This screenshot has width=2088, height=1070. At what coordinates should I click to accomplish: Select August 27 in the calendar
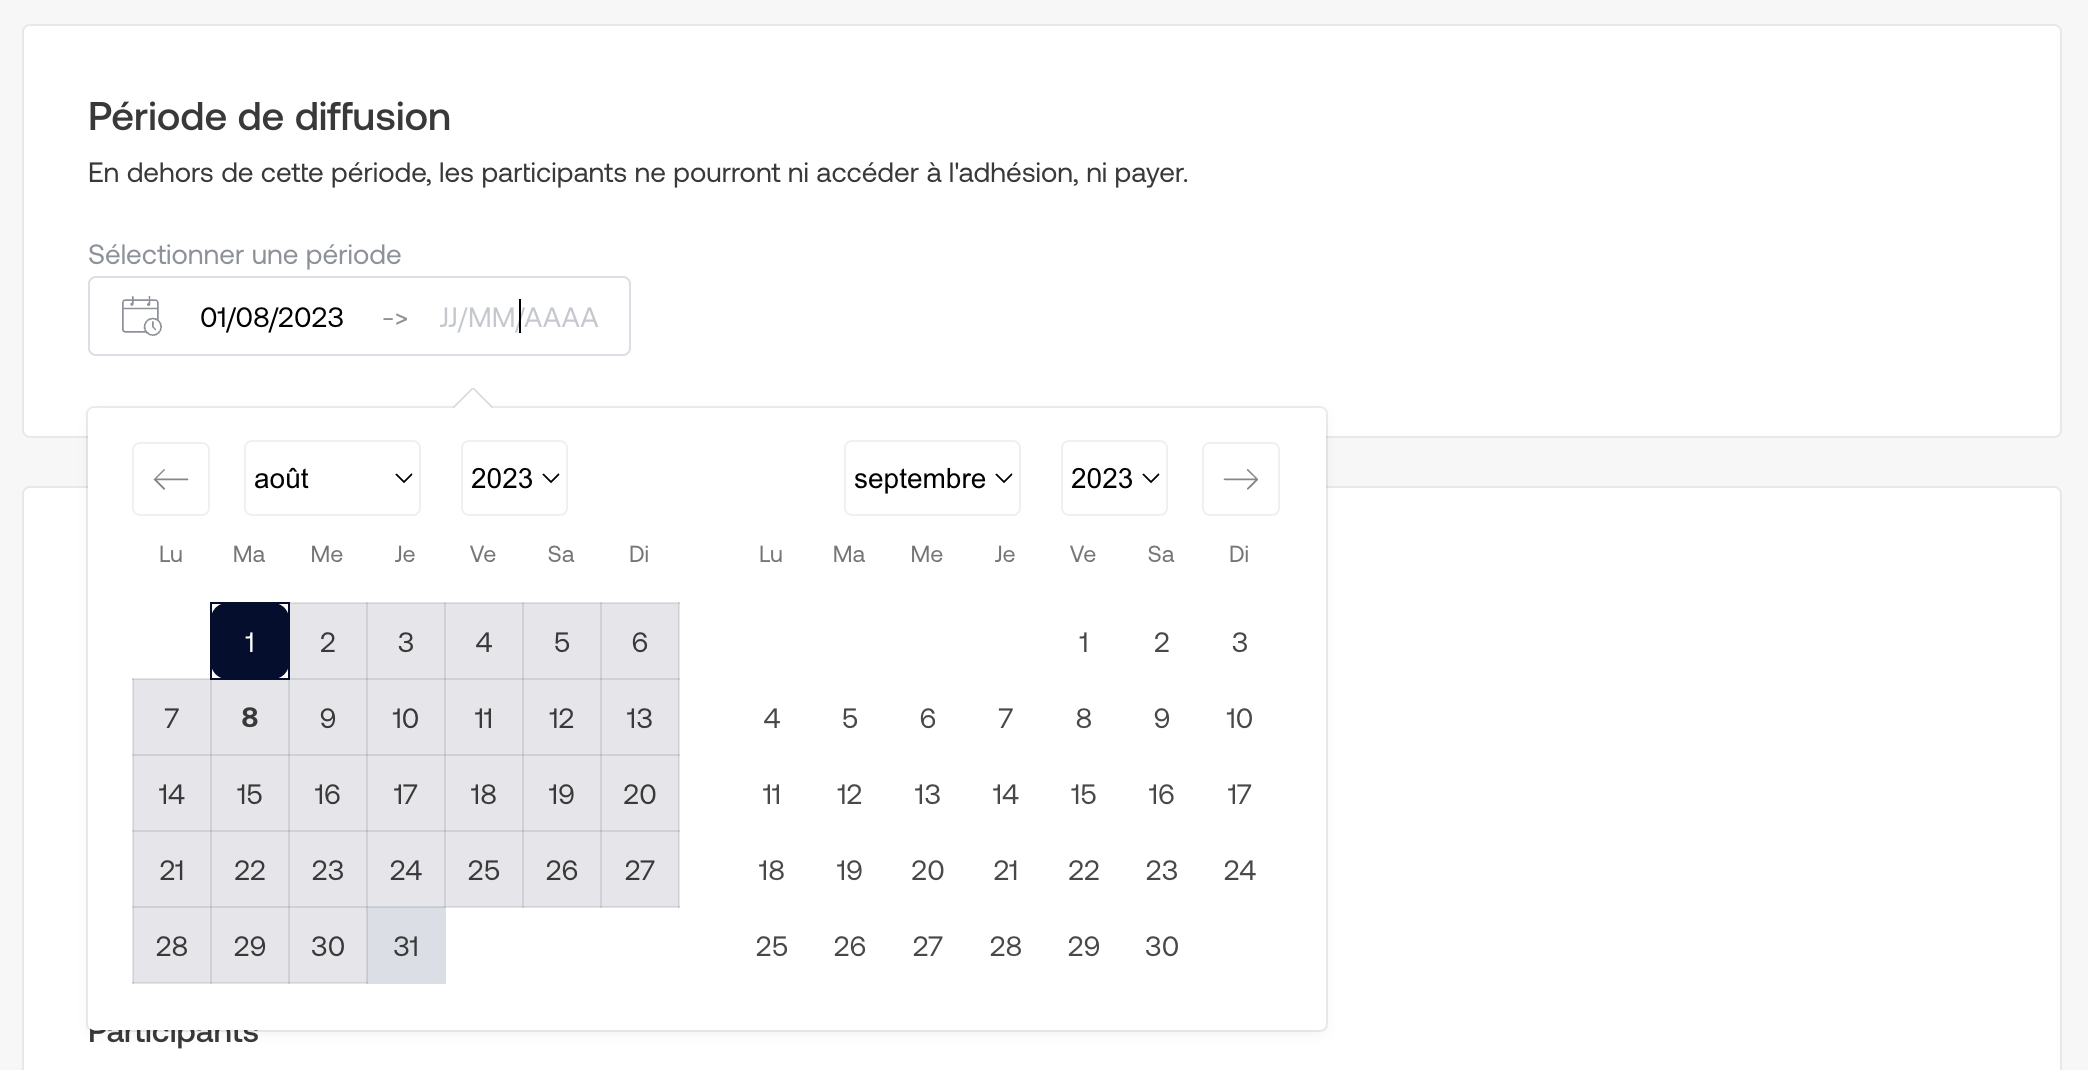tap(640, 869)
